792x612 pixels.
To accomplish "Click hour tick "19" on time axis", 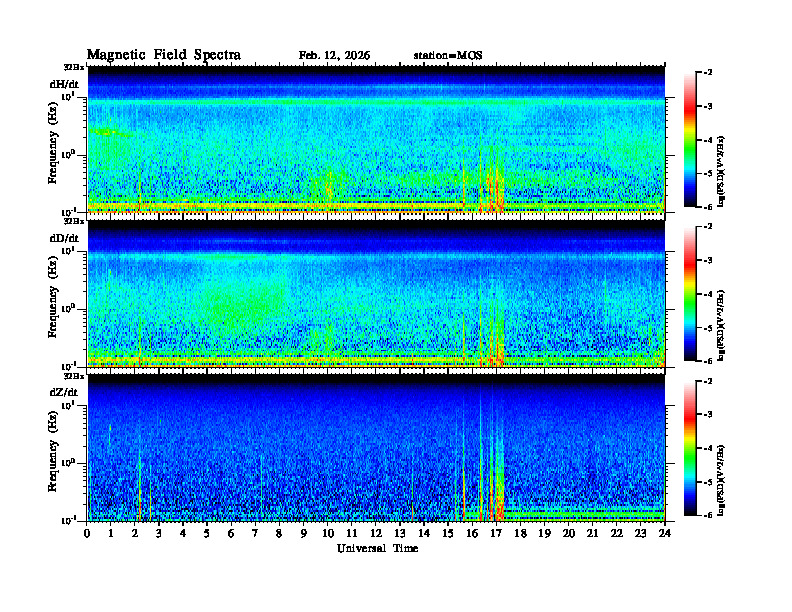I will pos(544,533).
